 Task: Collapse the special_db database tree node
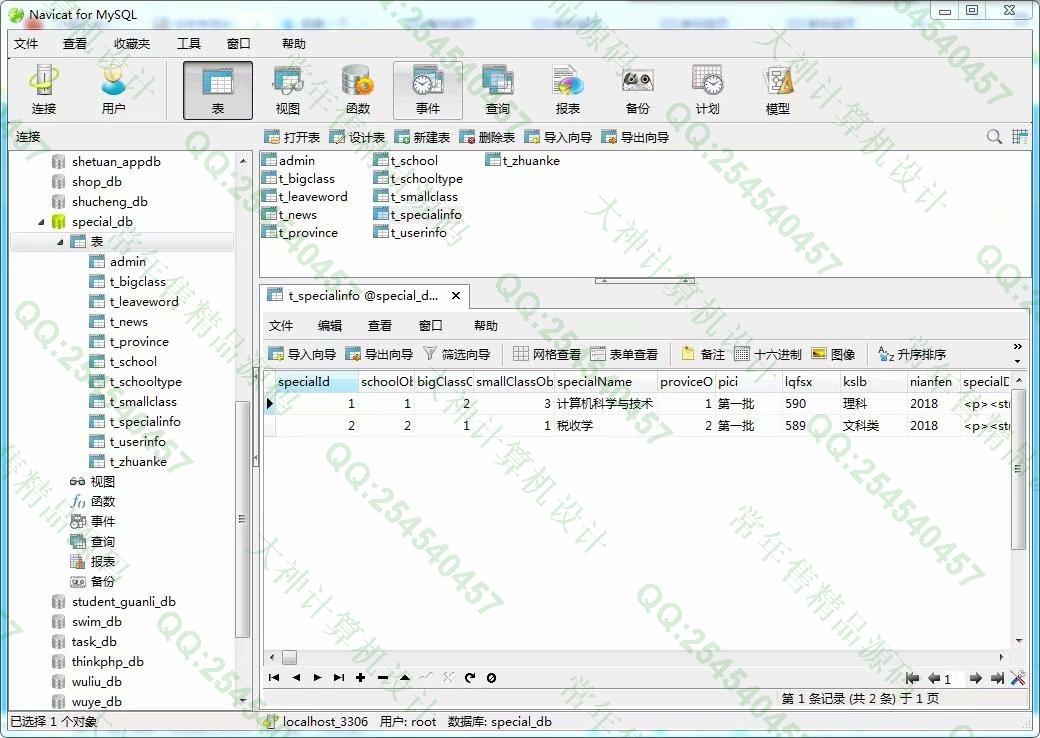42,222
